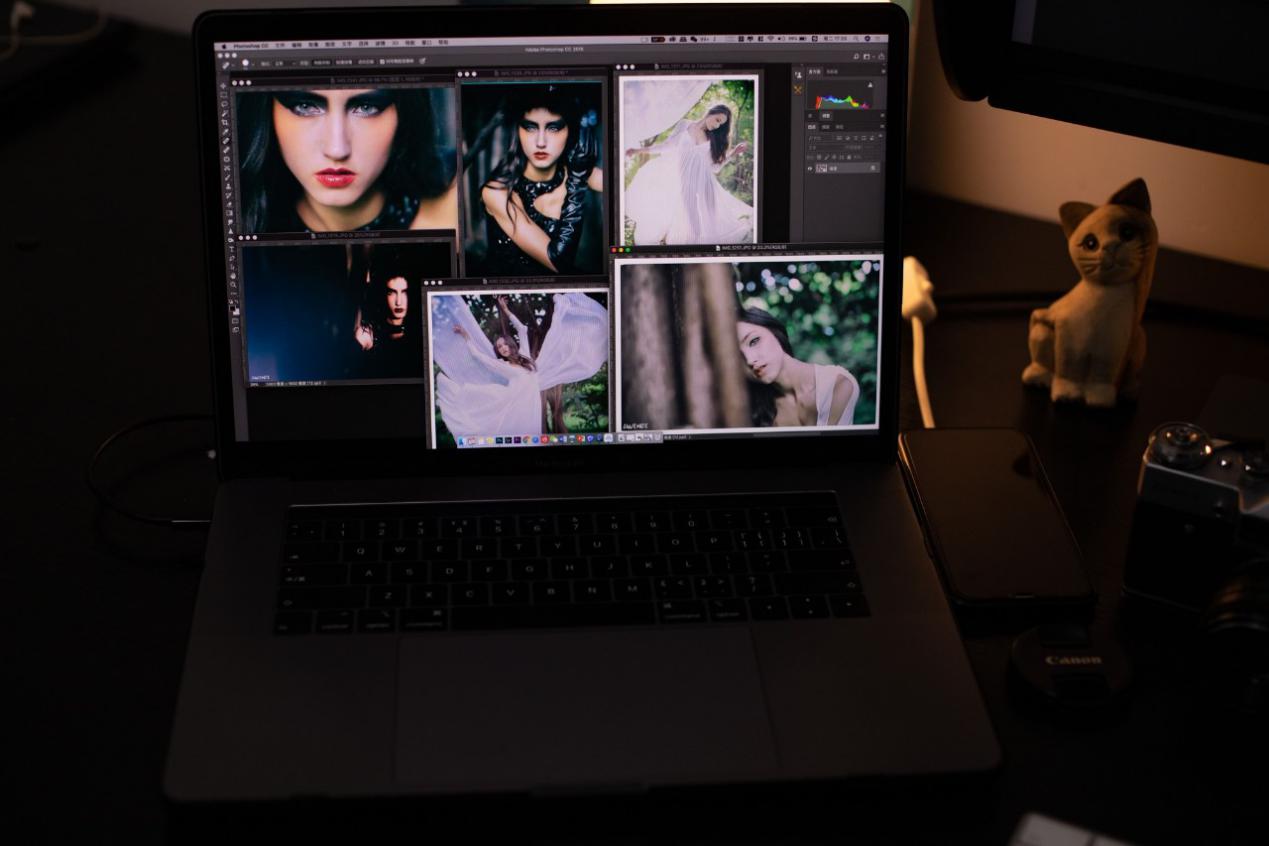Image resolution: width=1269 pixels, height=846 pixels.
Task: Open the Layers panel options menu
Action: click(x=882, y=126)
